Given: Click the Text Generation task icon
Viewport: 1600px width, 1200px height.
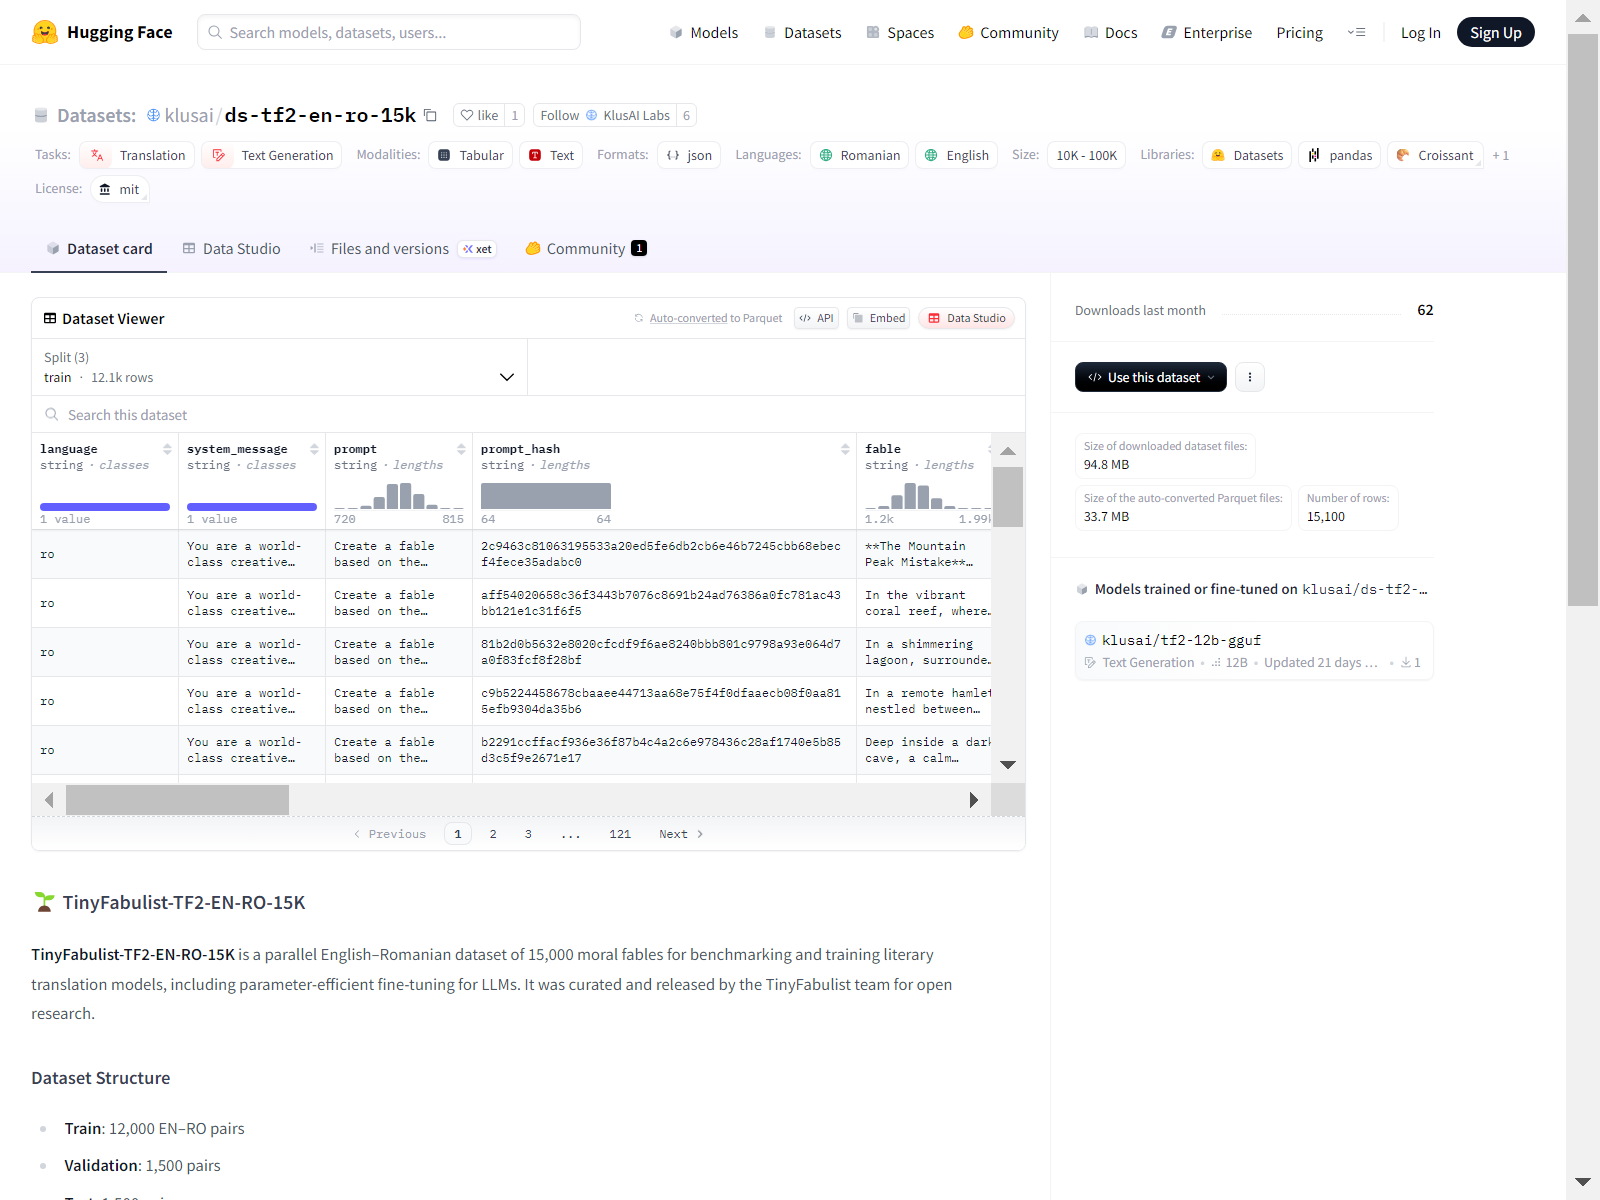Looking at the screenshot, I should tap(219, 155).
